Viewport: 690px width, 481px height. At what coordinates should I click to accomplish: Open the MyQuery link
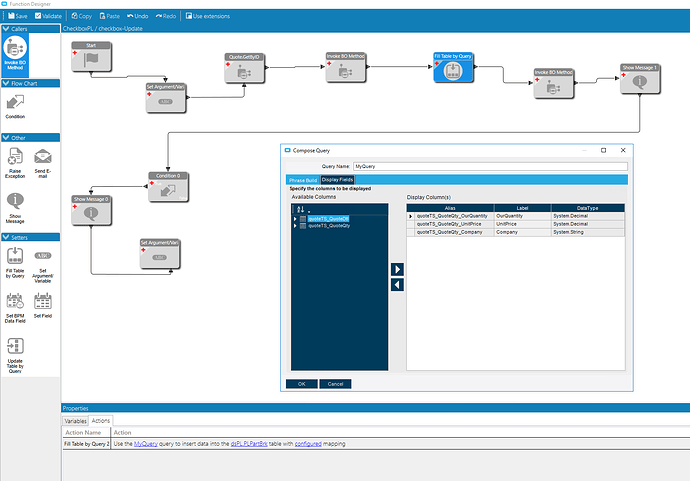146,444
